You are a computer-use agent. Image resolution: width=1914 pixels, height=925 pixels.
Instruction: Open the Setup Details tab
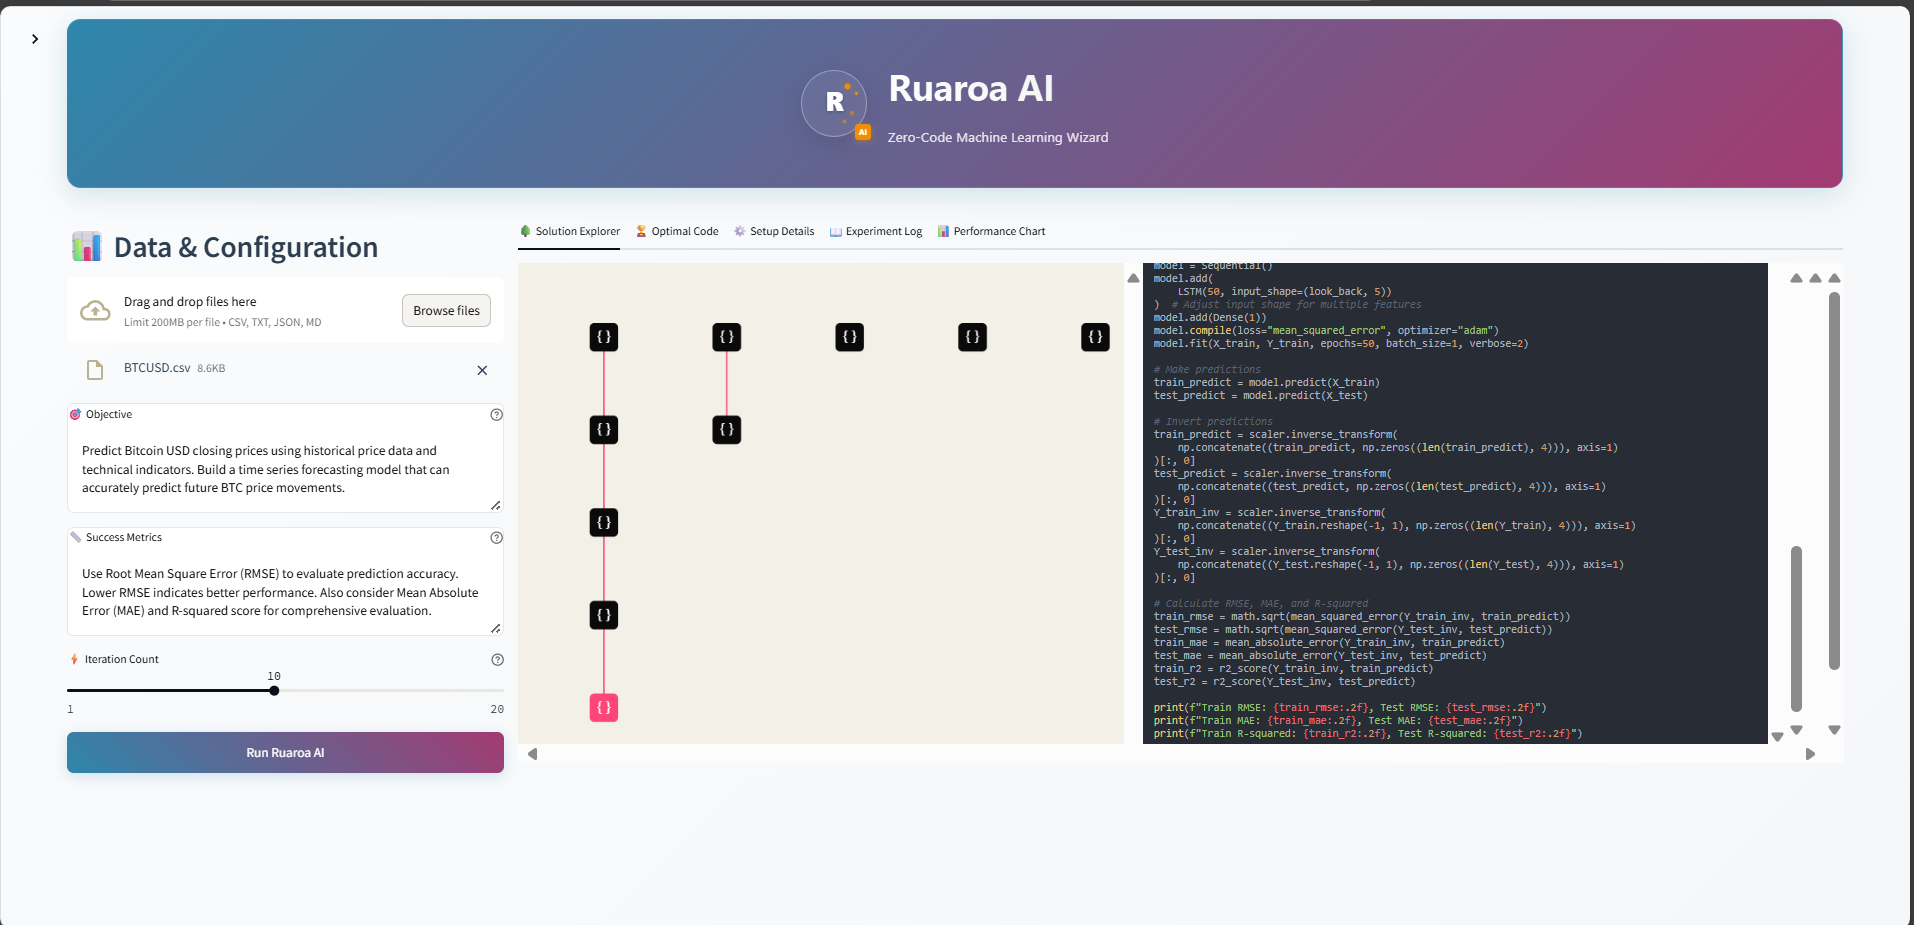tap(774, 231)
